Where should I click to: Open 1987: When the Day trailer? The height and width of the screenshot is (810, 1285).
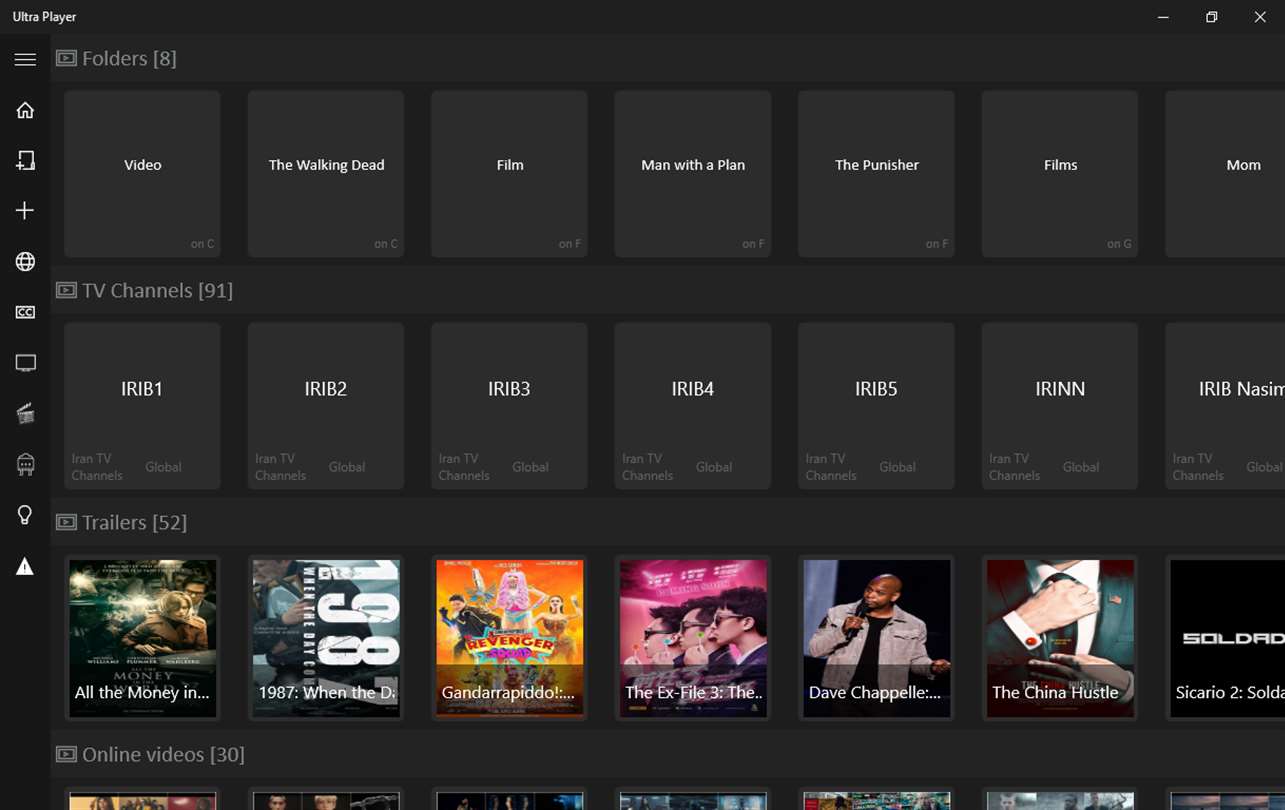click(x=326, y=638)
